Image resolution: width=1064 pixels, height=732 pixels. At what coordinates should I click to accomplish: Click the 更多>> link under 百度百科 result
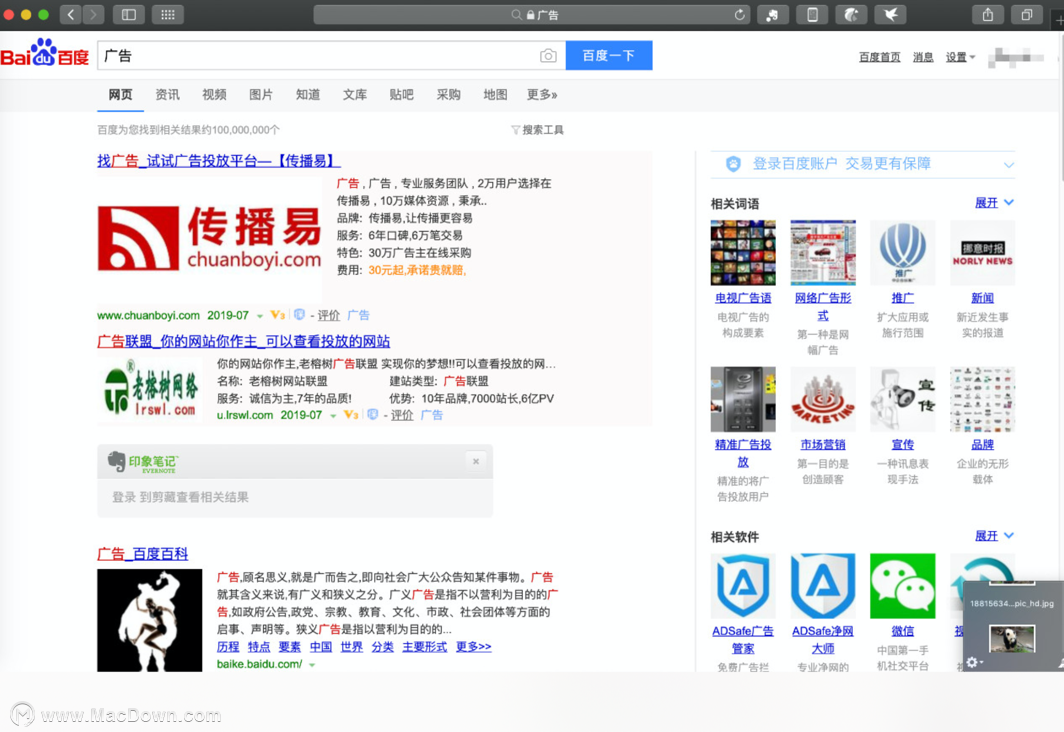click(x=474, y=647)
